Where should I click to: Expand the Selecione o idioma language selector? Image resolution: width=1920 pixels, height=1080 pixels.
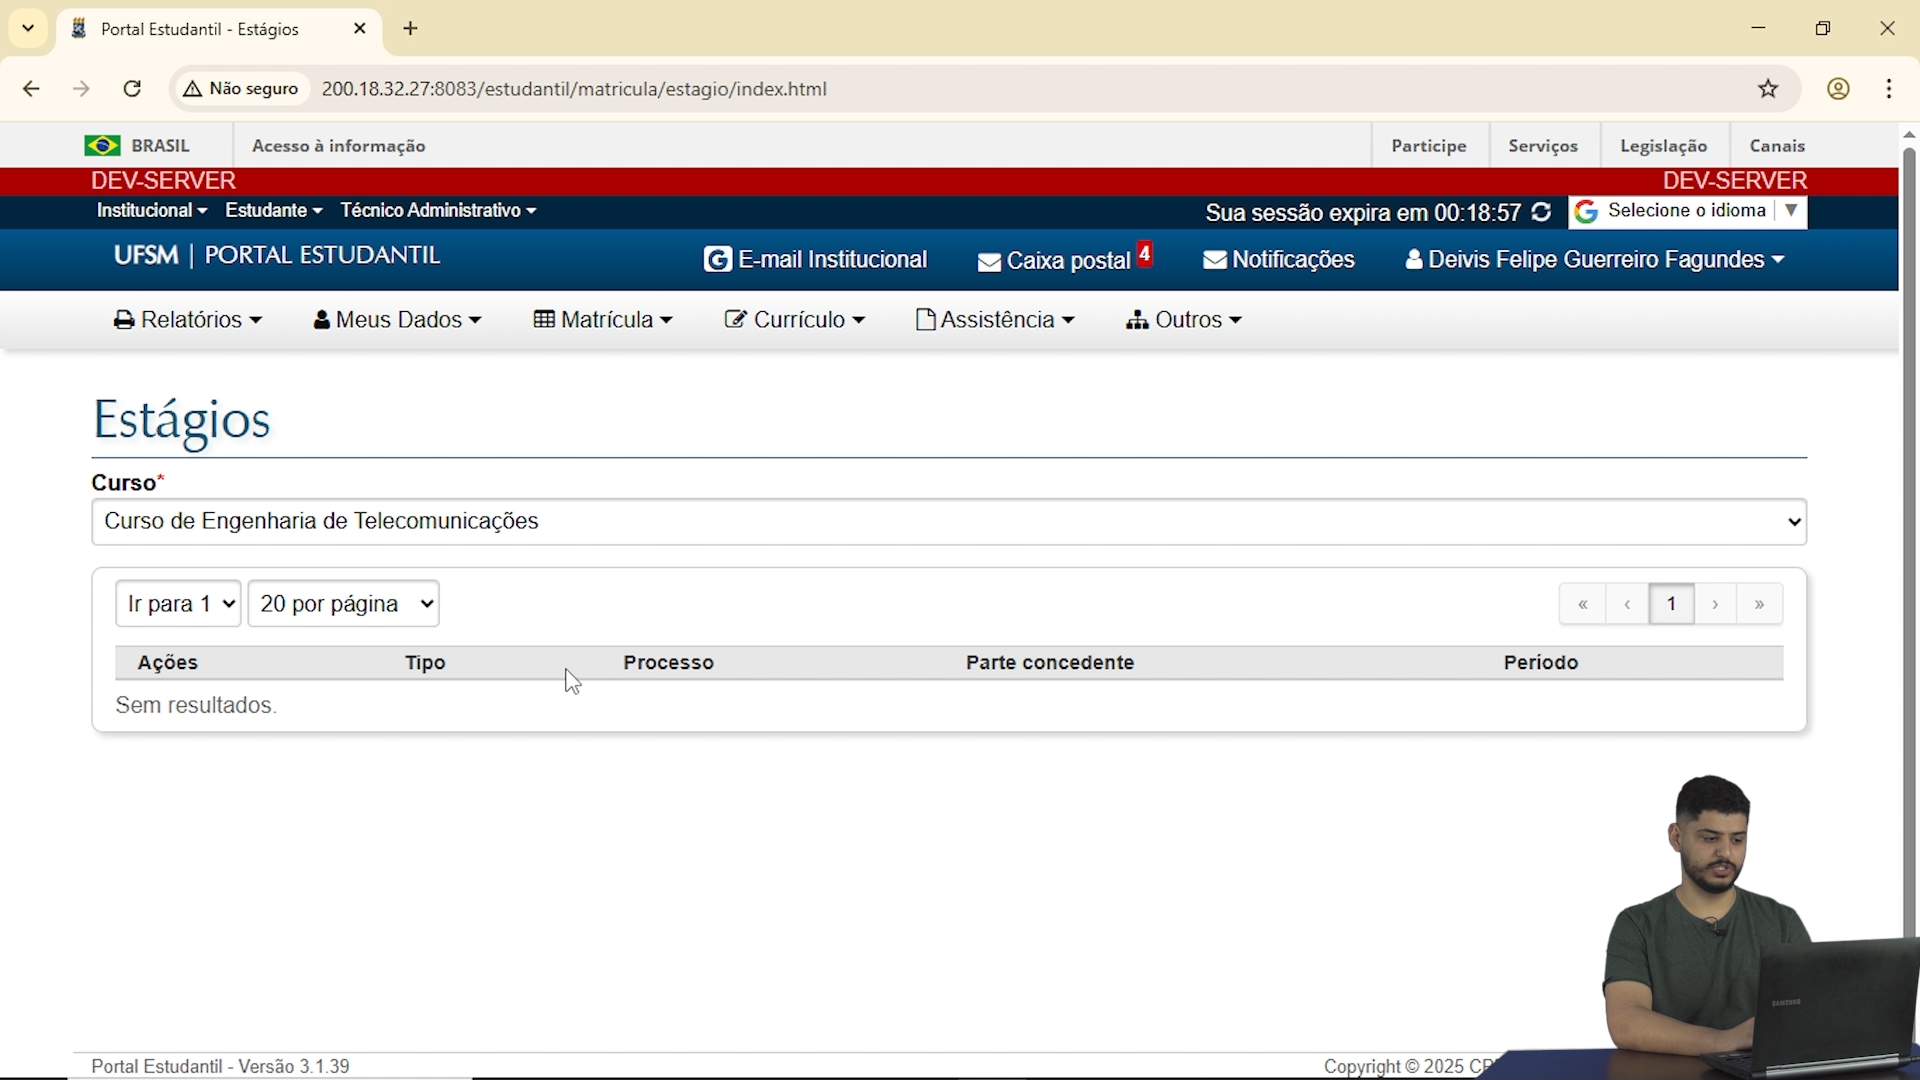(1688, 212)
